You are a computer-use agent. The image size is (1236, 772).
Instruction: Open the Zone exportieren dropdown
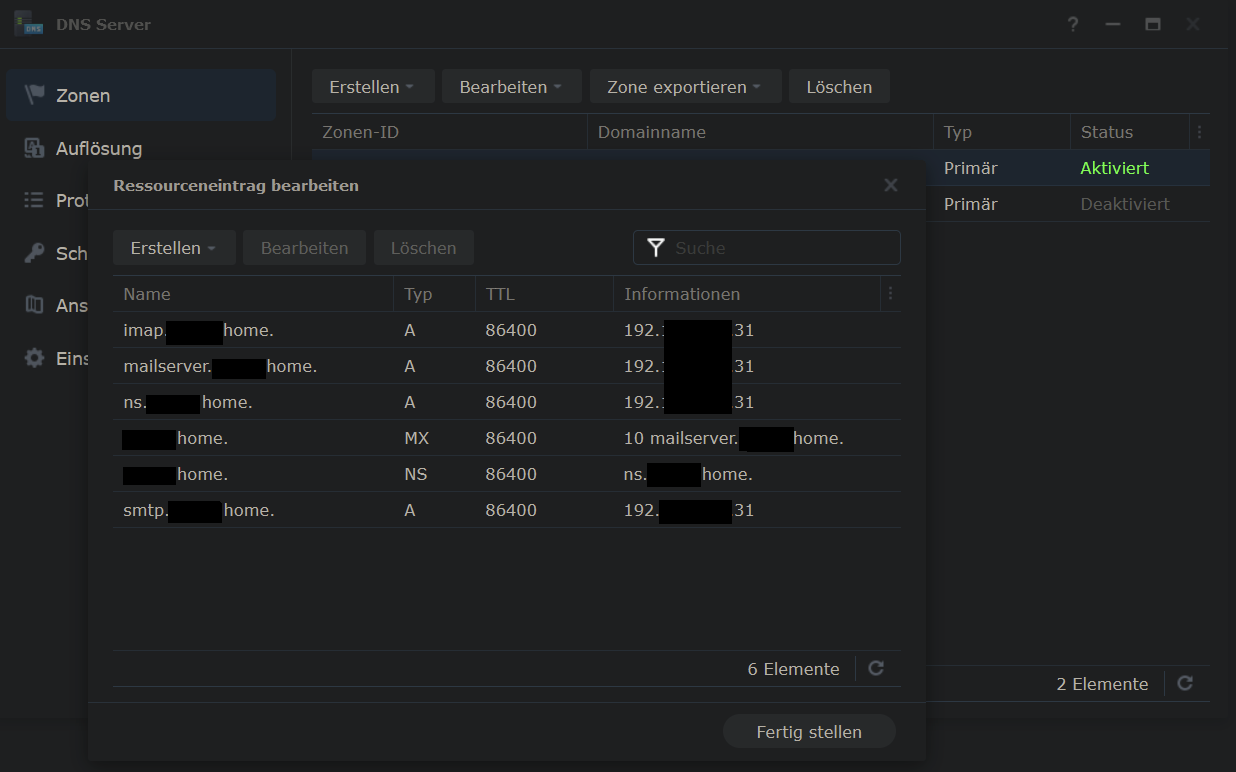pos(685,87)
